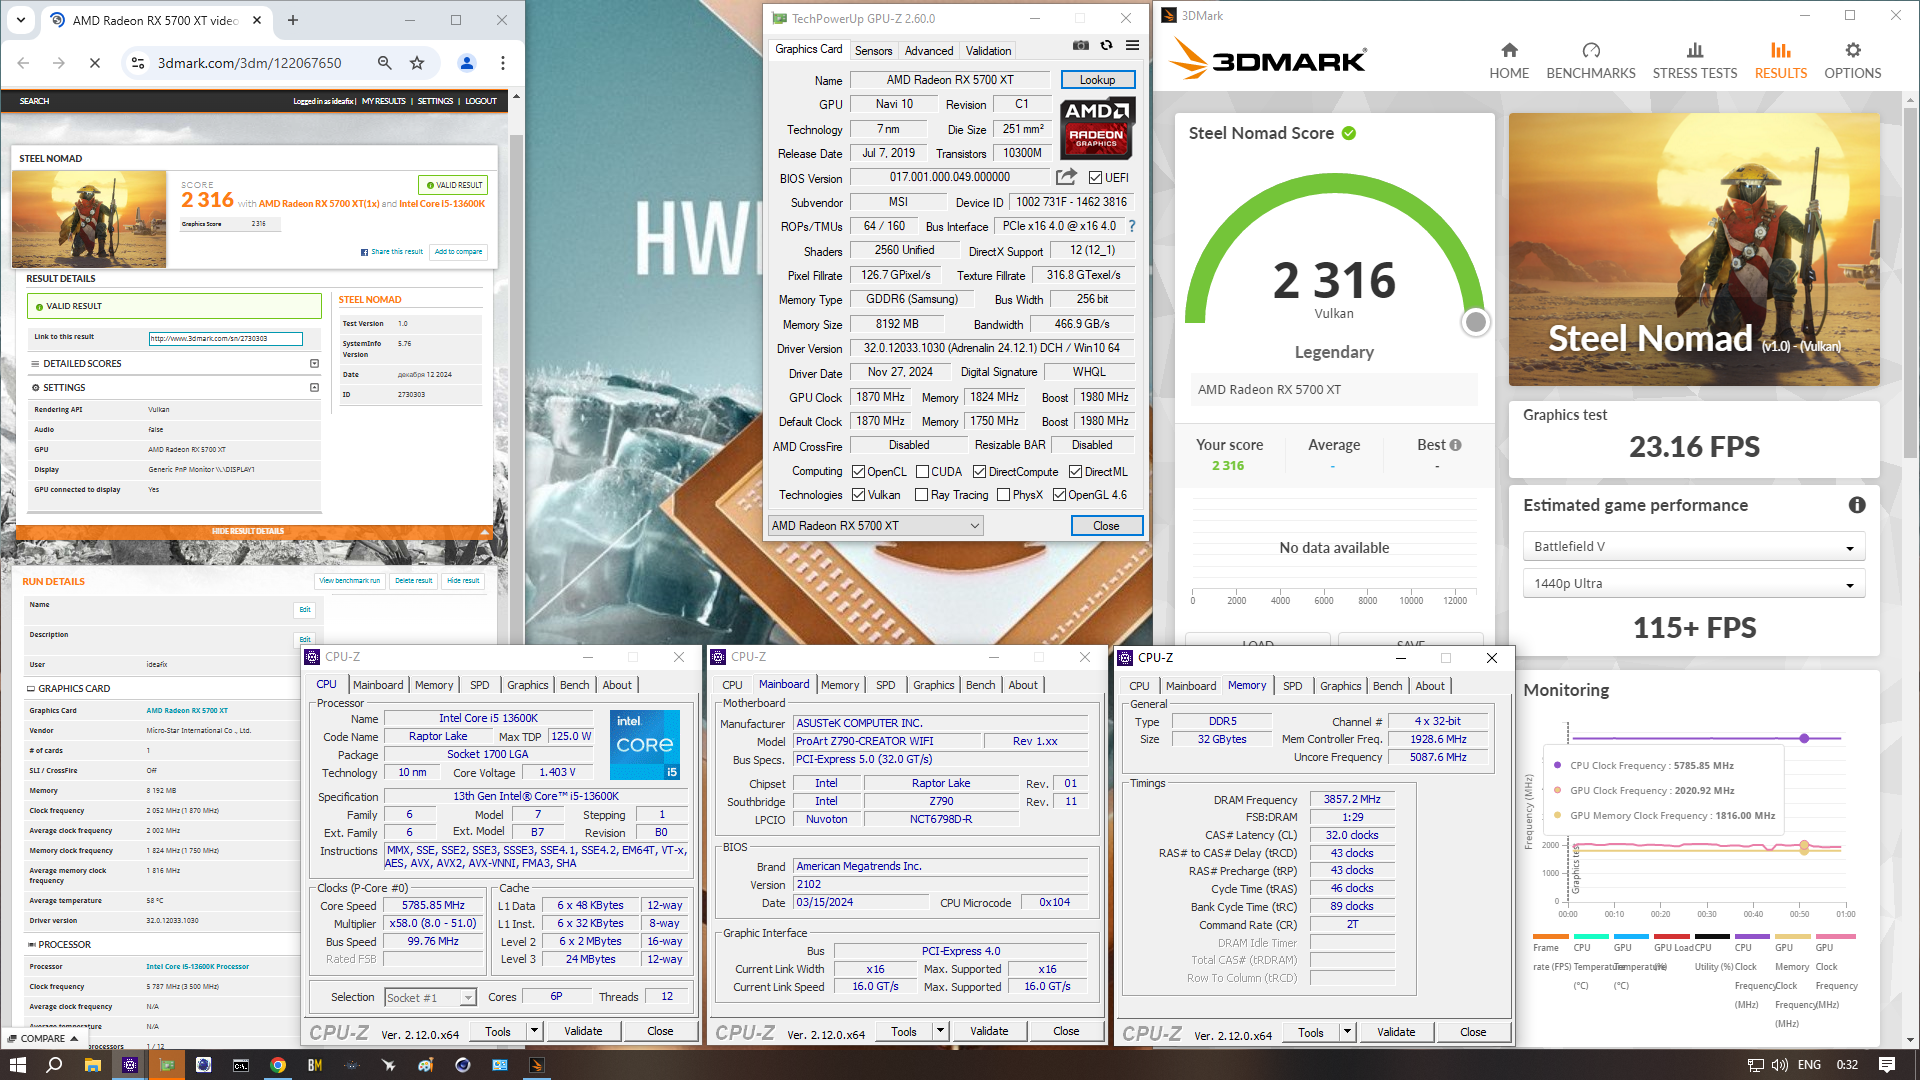Toggle the CUDA checkbox
Screen dimensions: 1920x1080
922,472
